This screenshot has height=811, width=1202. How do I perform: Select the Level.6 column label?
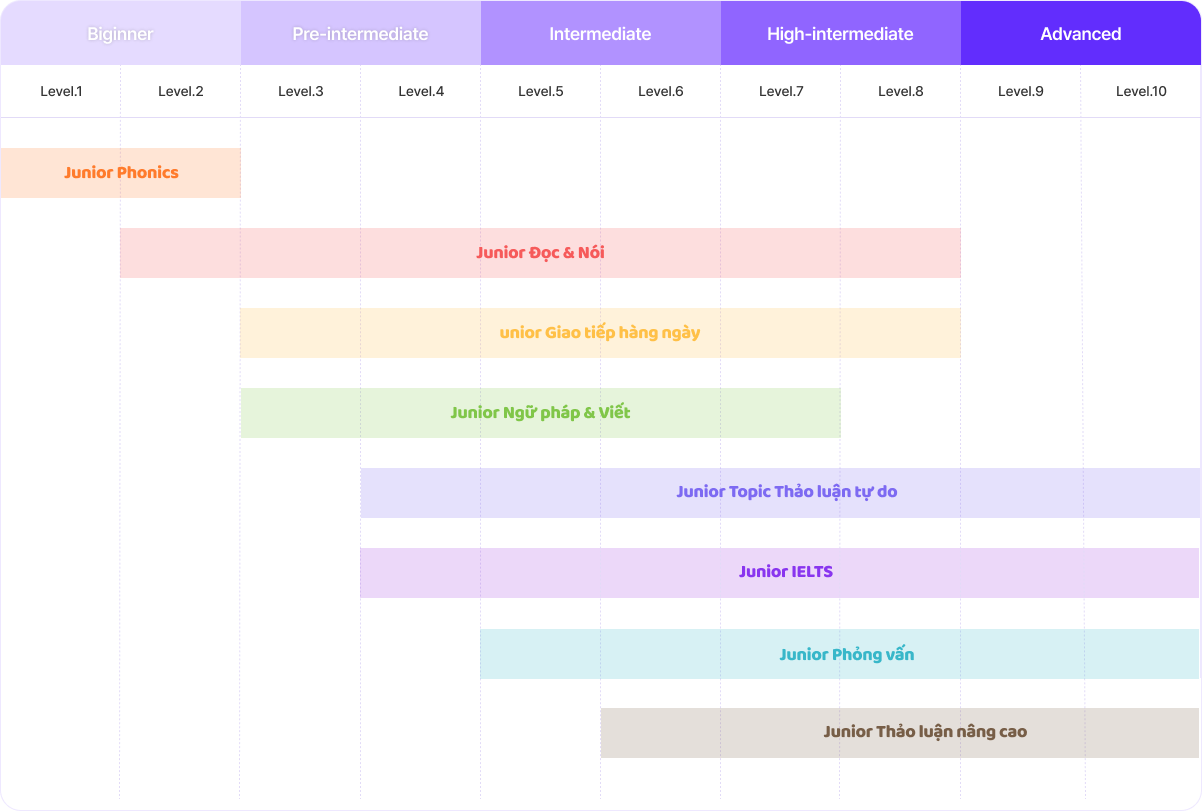pyautogui.click(x=661, y=92)
